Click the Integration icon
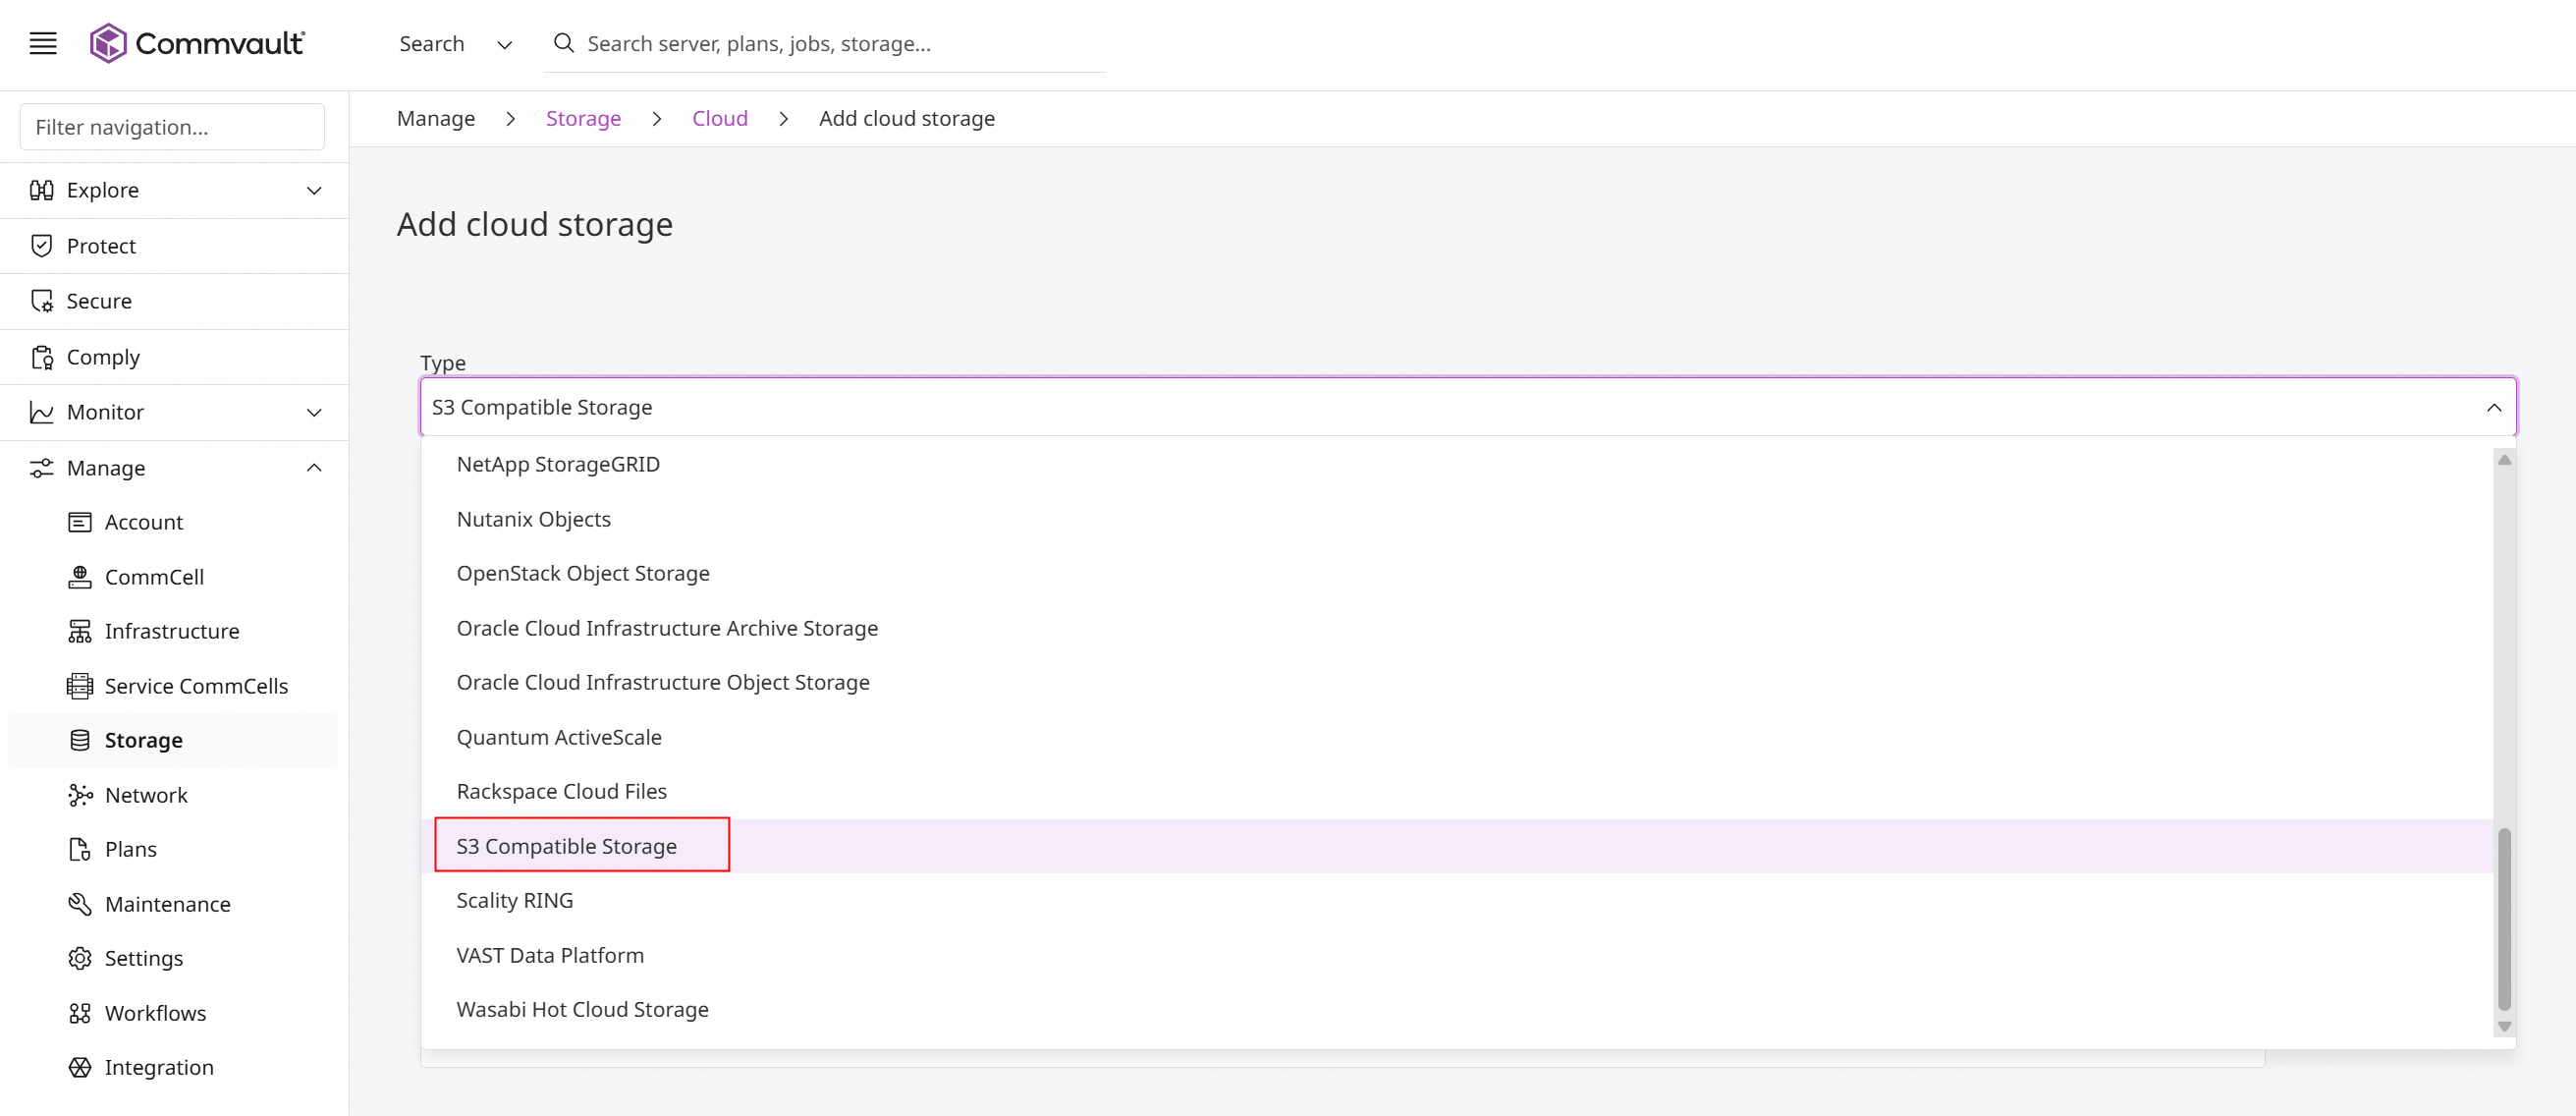Image resolution: width=2576 pixels, height=1116 pixels. [80, 1067]
